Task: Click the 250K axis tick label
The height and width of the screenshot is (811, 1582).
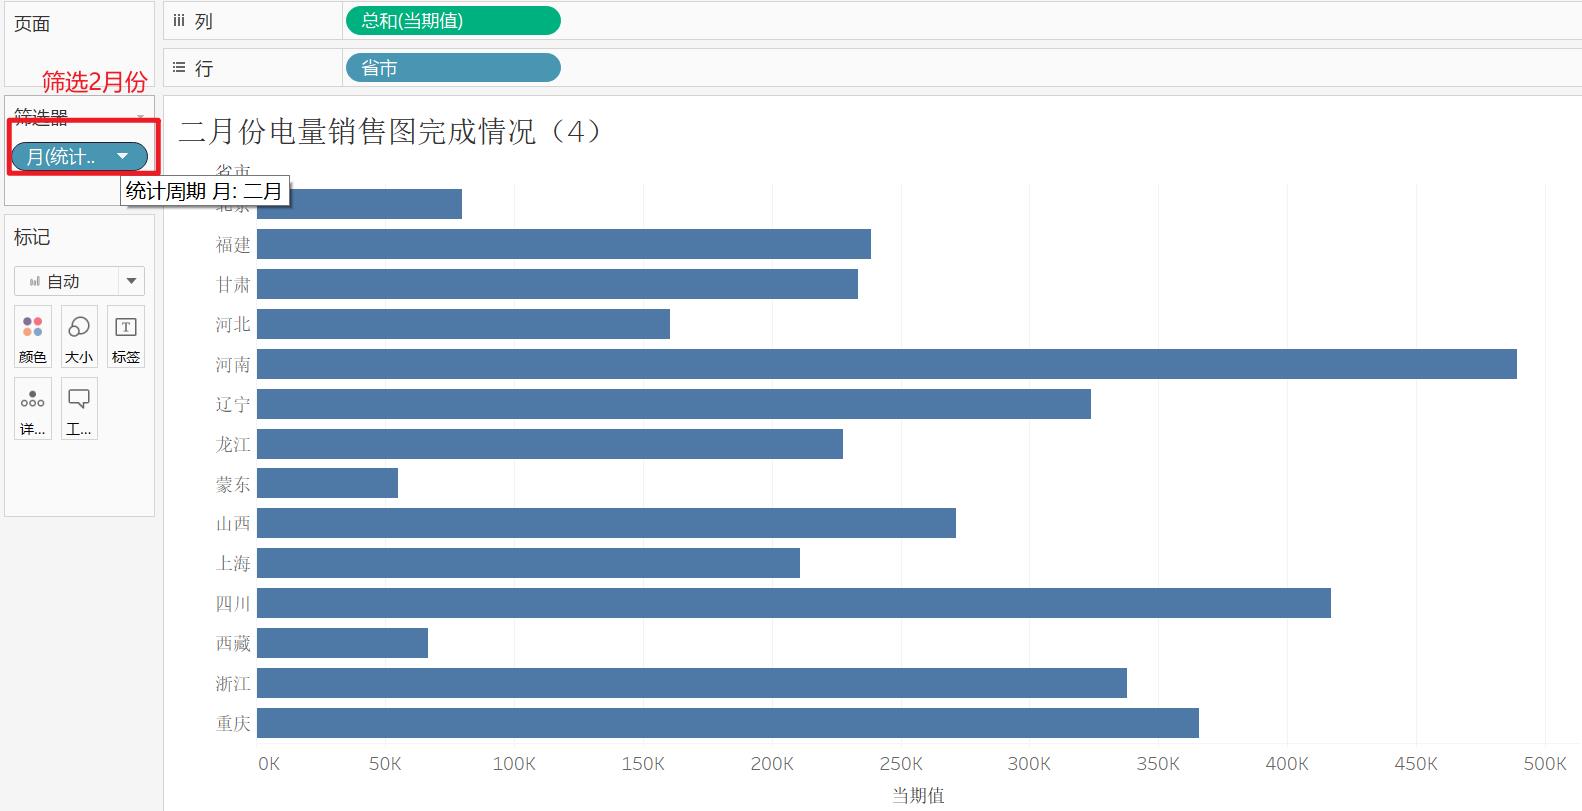Action: [x=901, y=764]
